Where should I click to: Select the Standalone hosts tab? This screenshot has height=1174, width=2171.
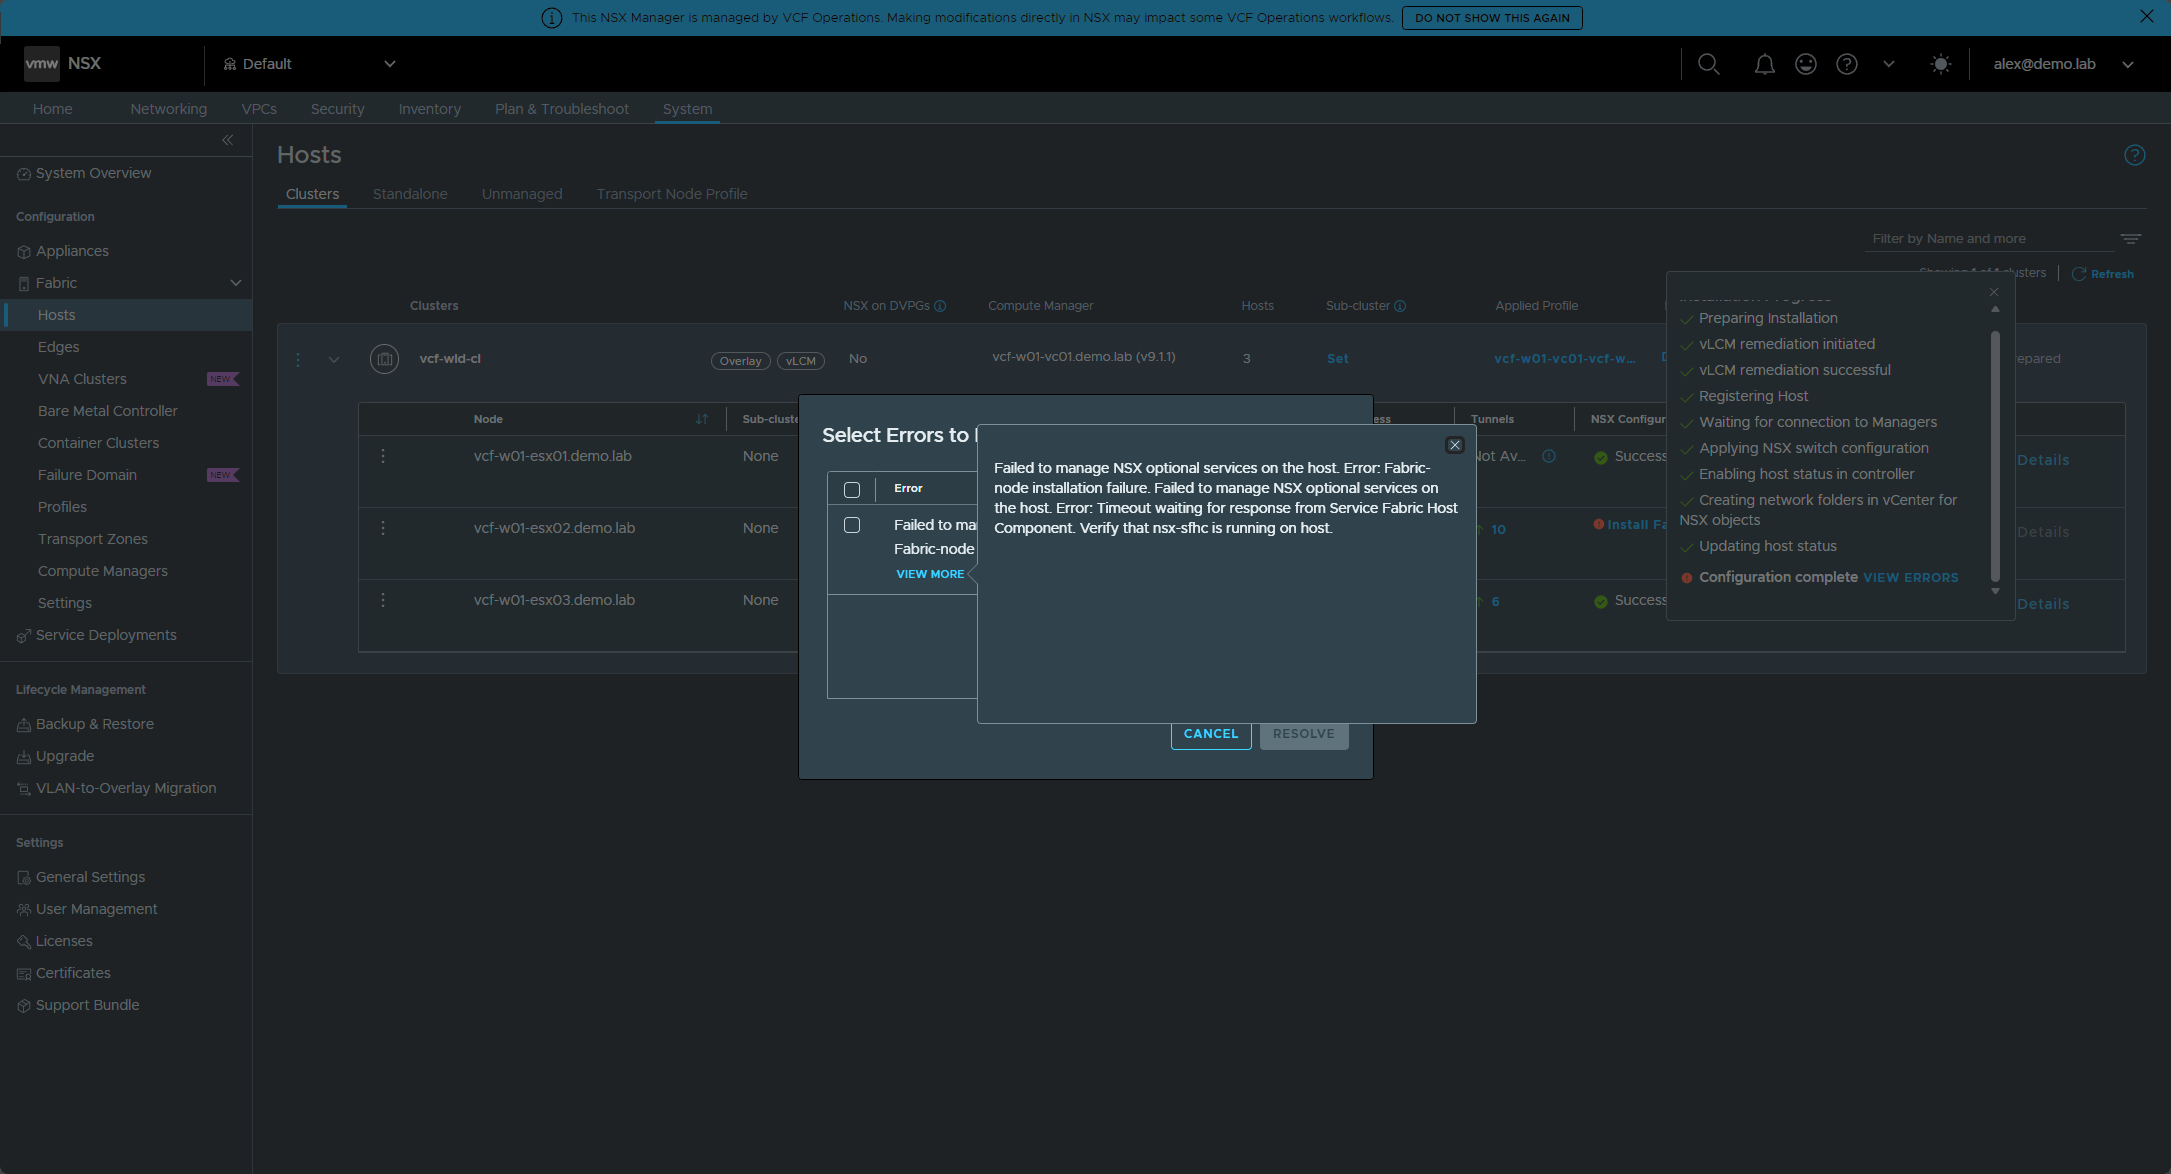coord(410,194)
